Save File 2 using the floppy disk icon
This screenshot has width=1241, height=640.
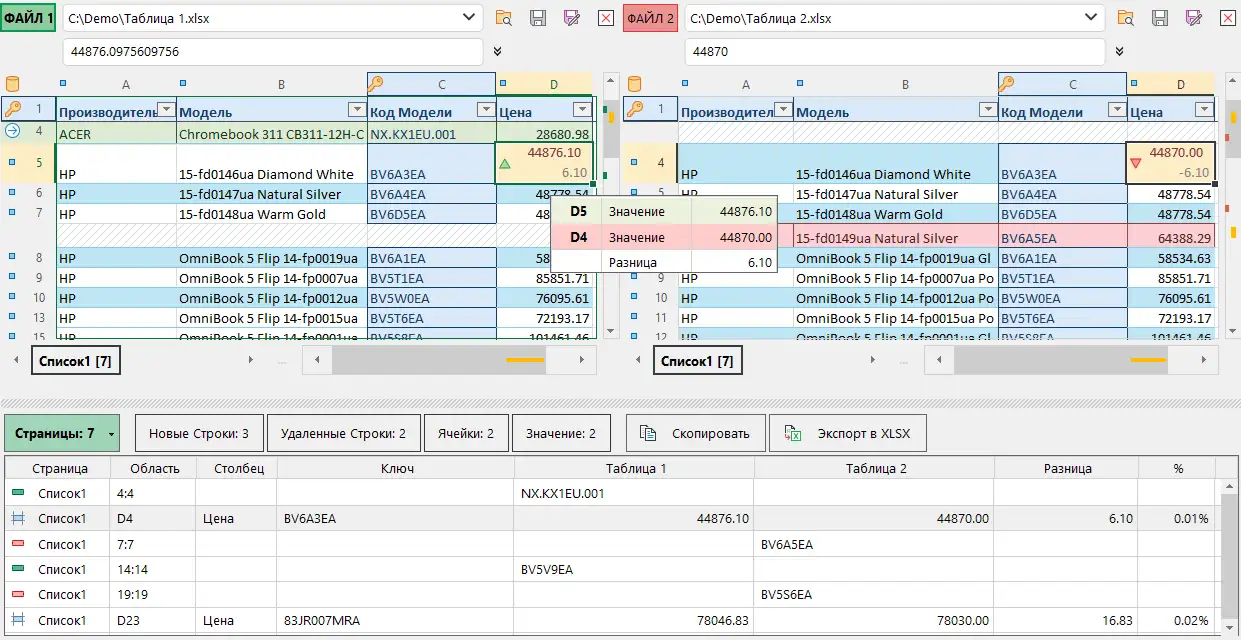[1160, 18]
